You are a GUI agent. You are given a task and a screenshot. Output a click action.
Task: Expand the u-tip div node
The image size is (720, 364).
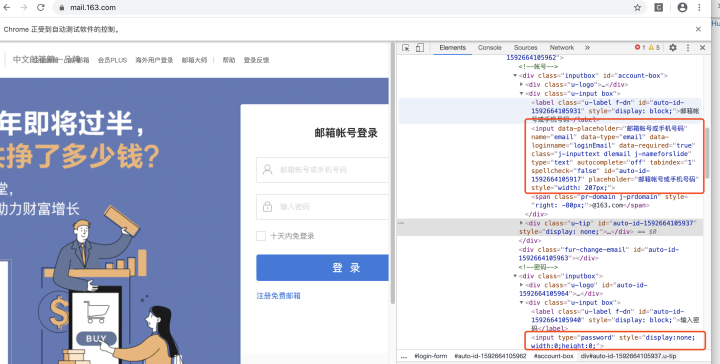[x=522, y=223]
